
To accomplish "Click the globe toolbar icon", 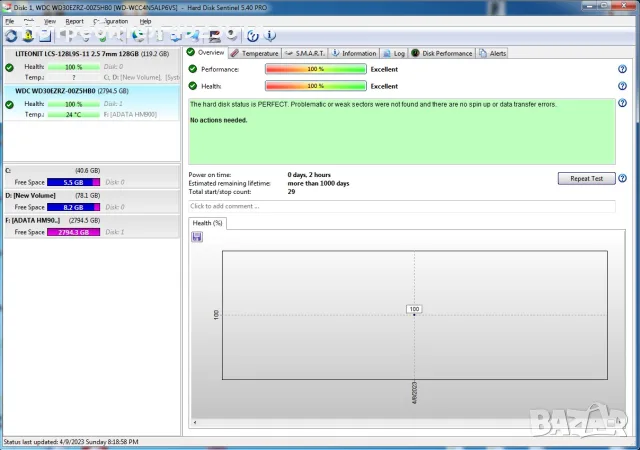I will pyautogui.click(x=139, y=36).
